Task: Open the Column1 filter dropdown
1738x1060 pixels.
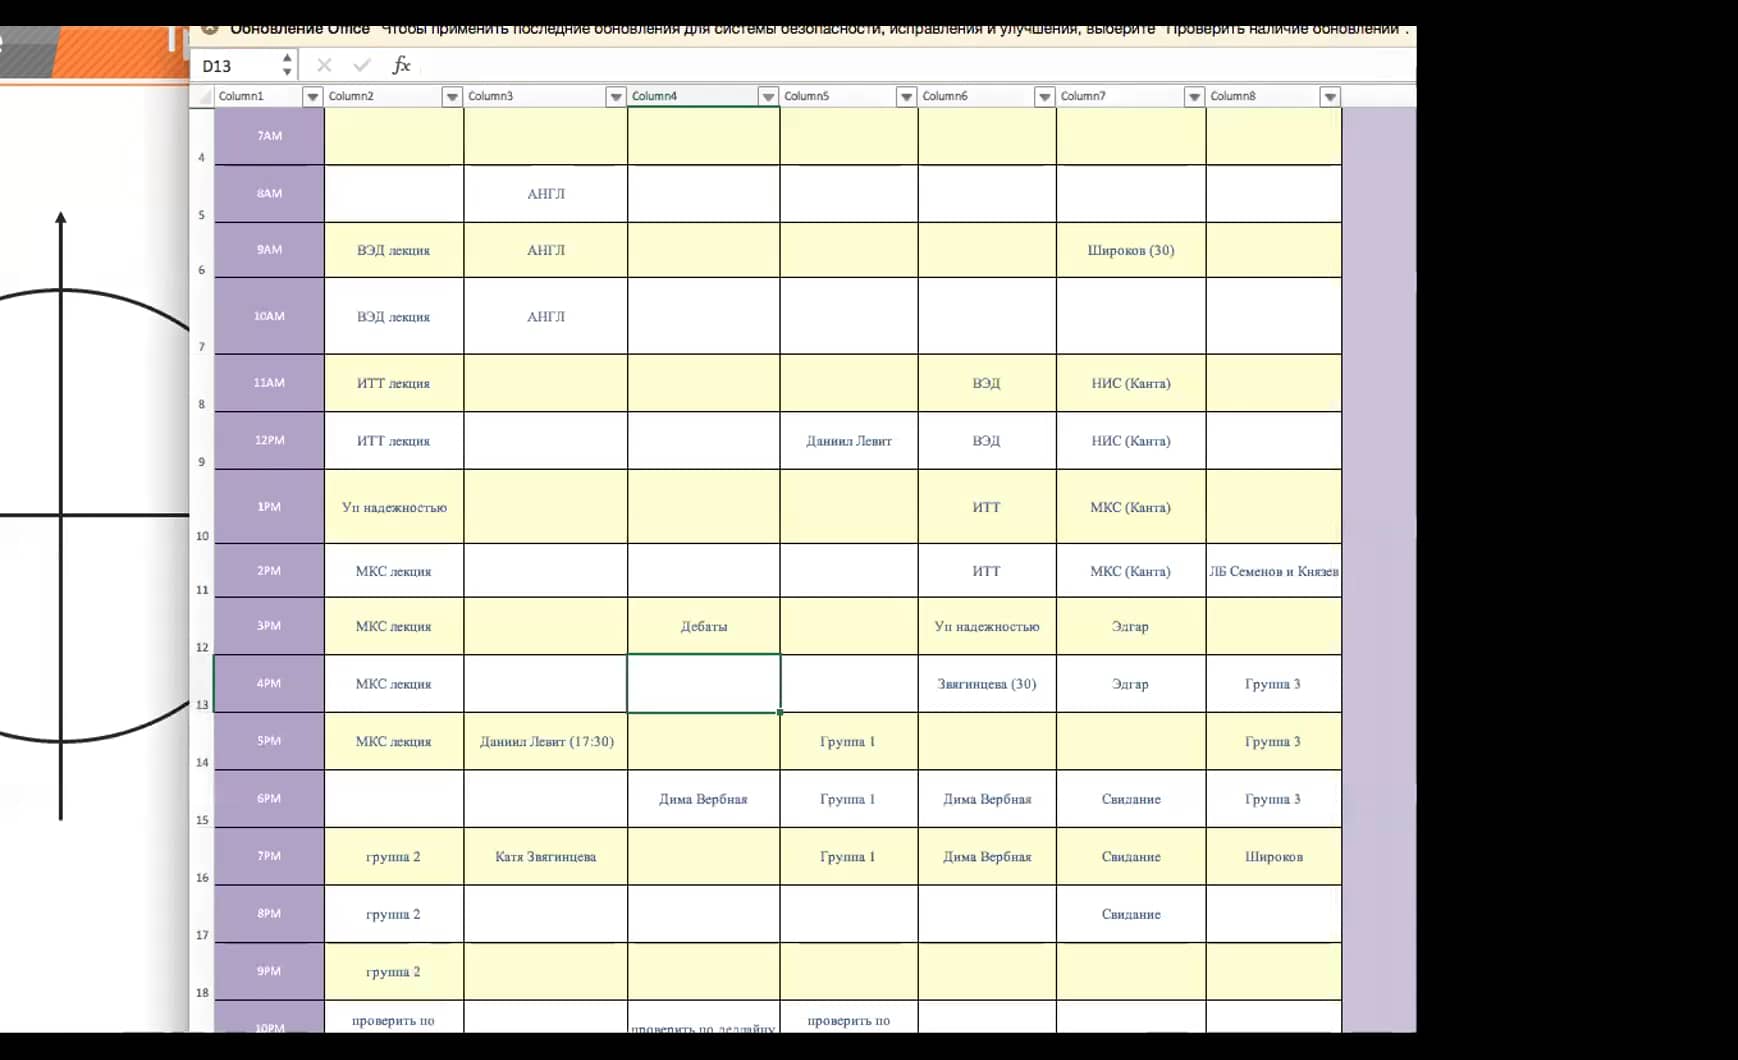Action: (312, 97)
